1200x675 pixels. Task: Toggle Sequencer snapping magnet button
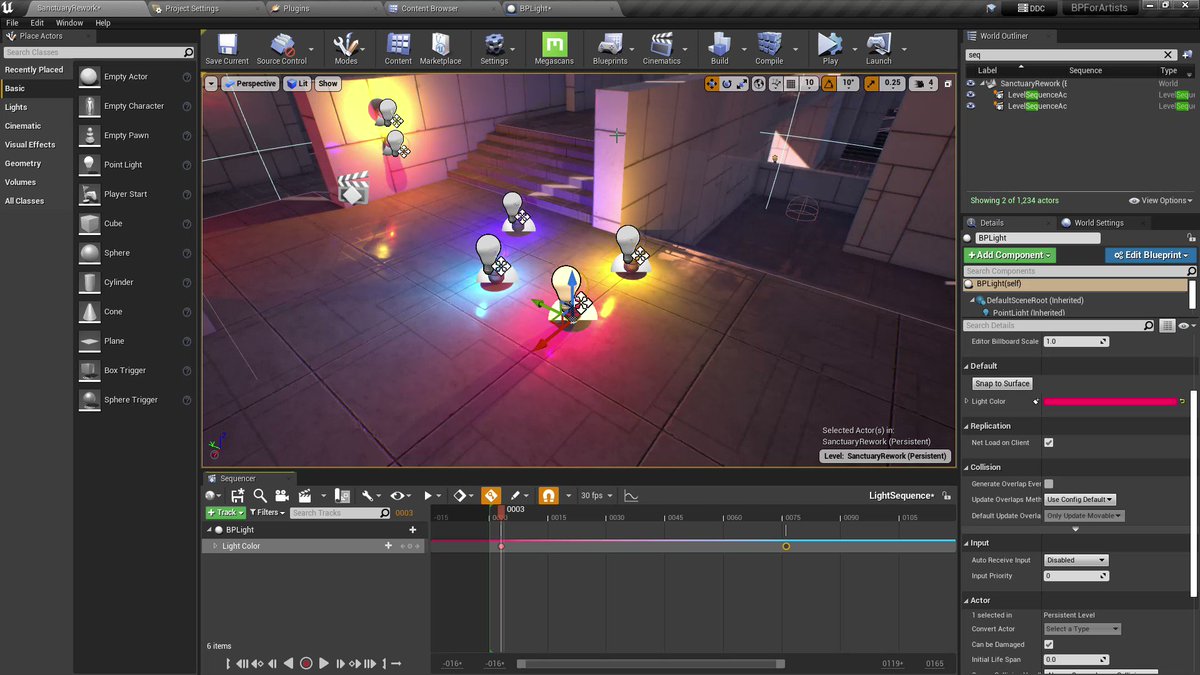[x=548, y=495]
